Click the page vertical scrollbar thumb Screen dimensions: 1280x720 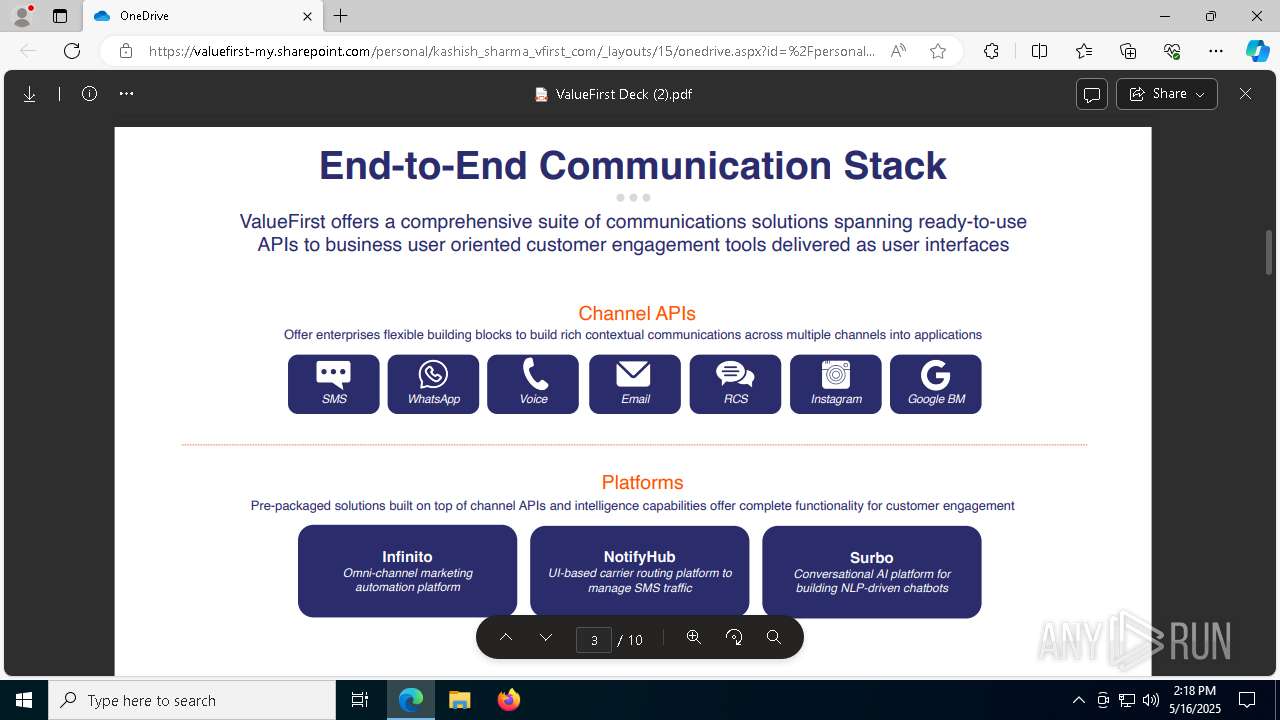(x=1269, y=252)
